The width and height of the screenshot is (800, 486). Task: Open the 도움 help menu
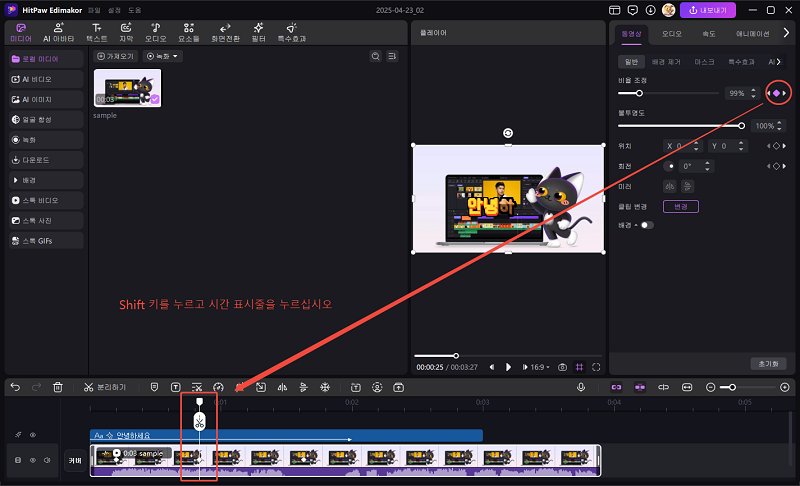(135, 10)
